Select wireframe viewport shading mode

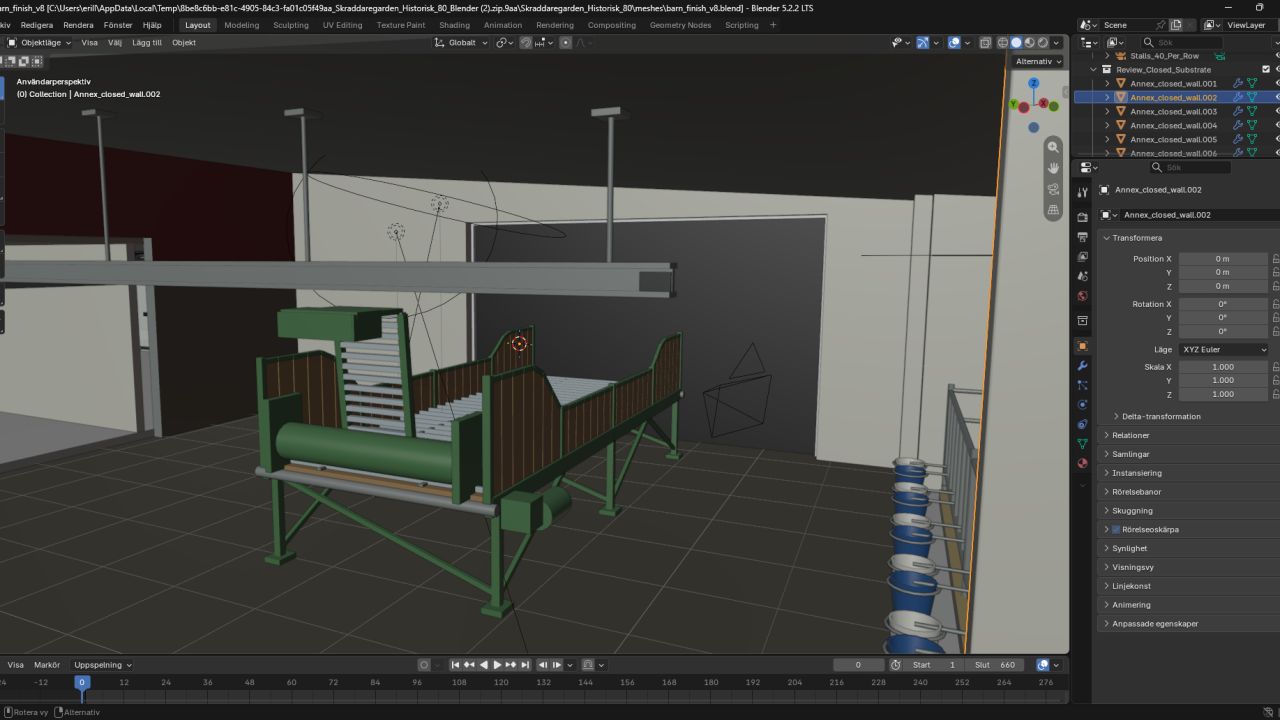click(1003, 43)
